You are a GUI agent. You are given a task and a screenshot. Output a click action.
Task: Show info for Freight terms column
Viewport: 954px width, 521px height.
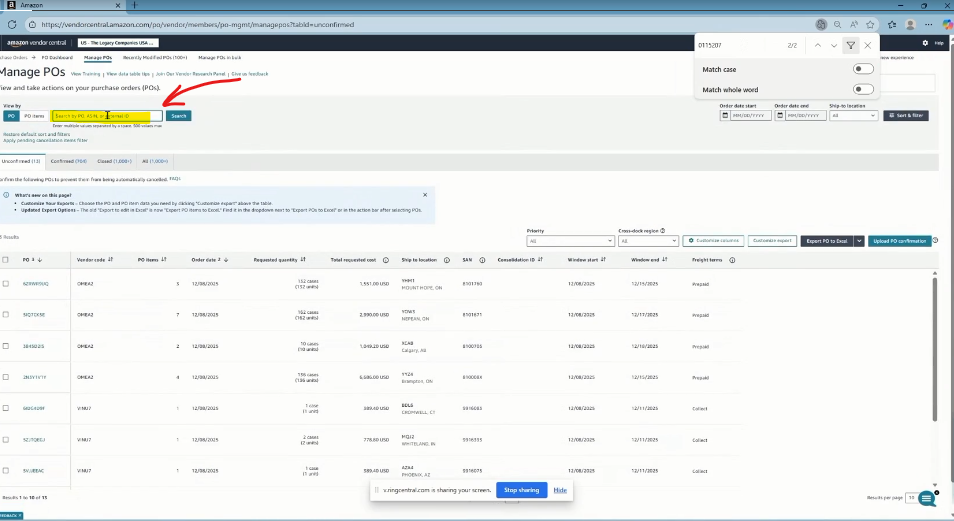coord(732,260)
